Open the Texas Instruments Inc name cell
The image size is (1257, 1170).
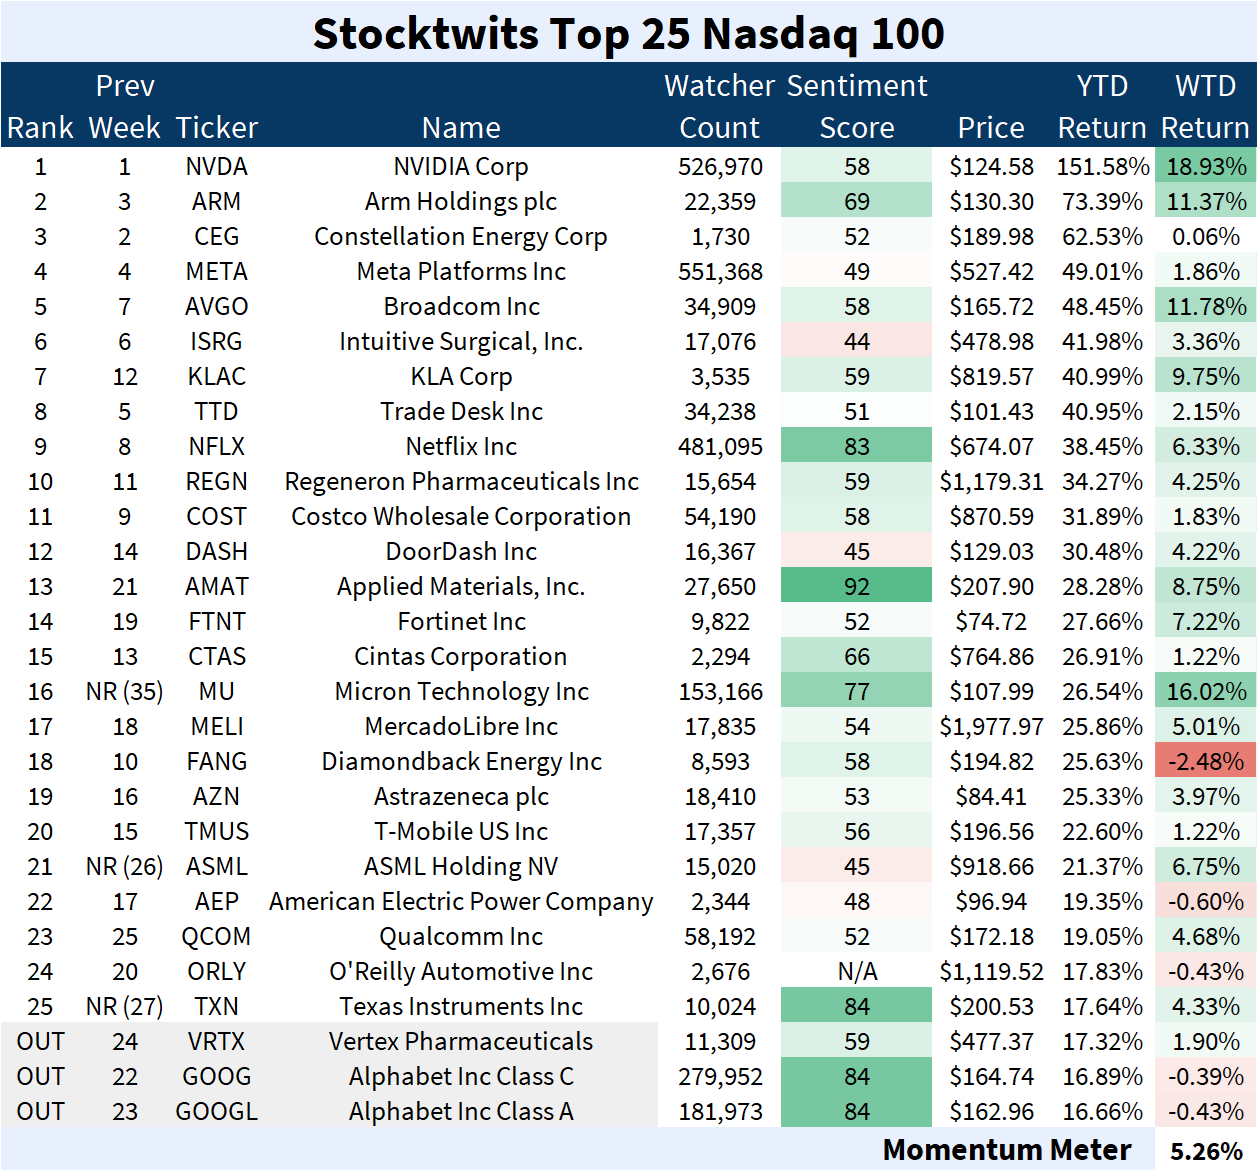[461, 1007]
